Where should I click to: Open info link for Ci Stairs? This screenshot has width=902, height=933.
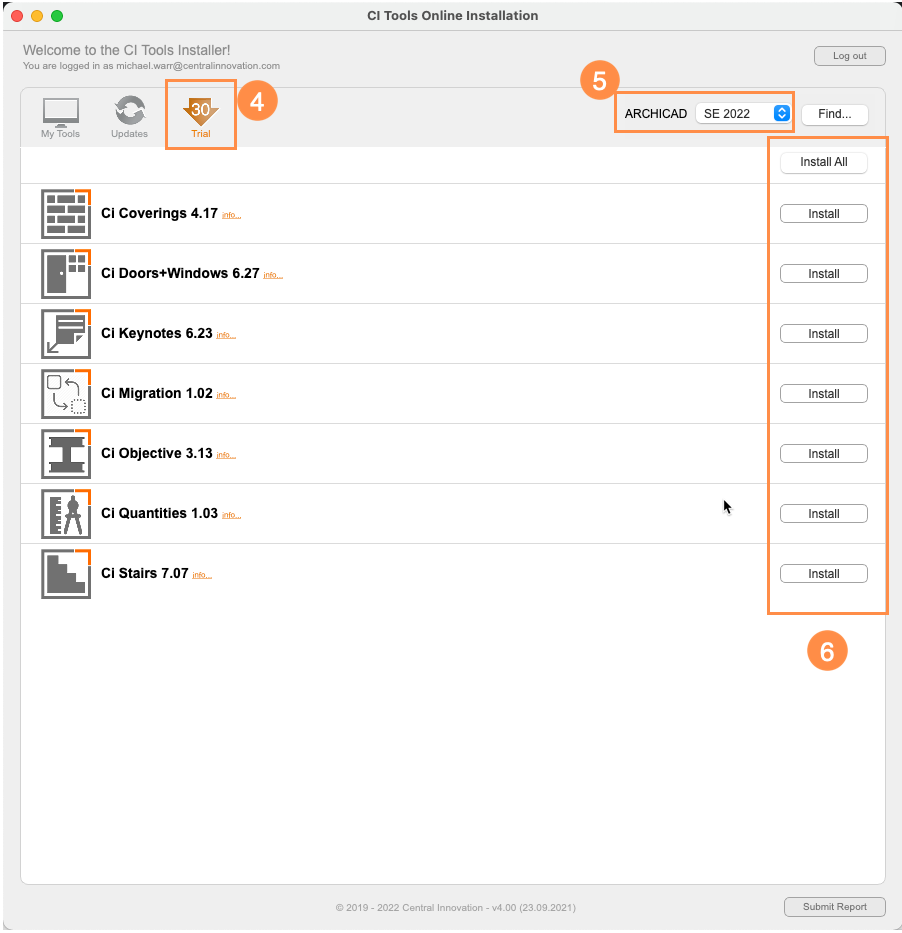[x=202, y=576]
